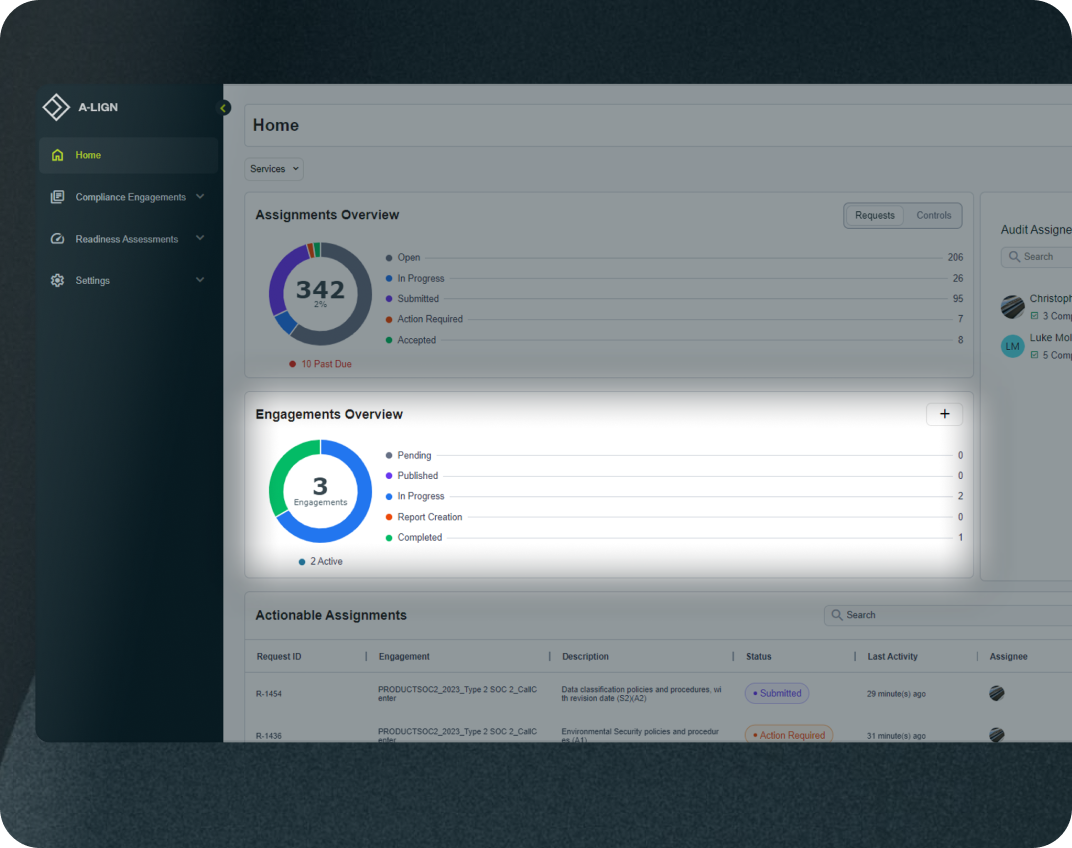Open Settings menu item
Screen dimensions: 1072x848
[x=129, y=280]
